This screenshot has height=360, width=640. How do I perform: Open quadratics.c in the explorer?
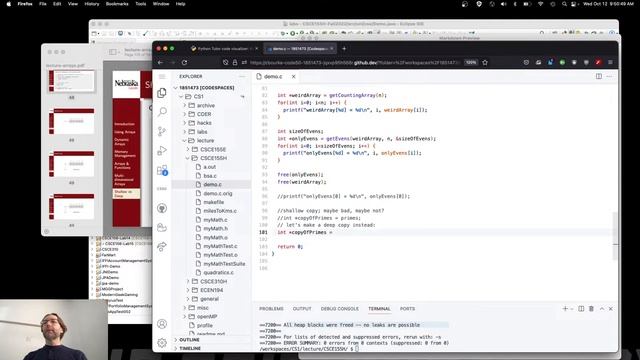219,272
